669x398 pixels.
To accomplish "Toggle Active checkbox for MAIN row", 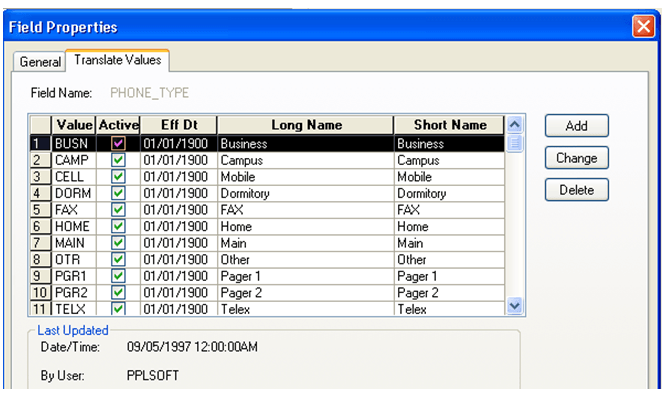I will point(118,243).
